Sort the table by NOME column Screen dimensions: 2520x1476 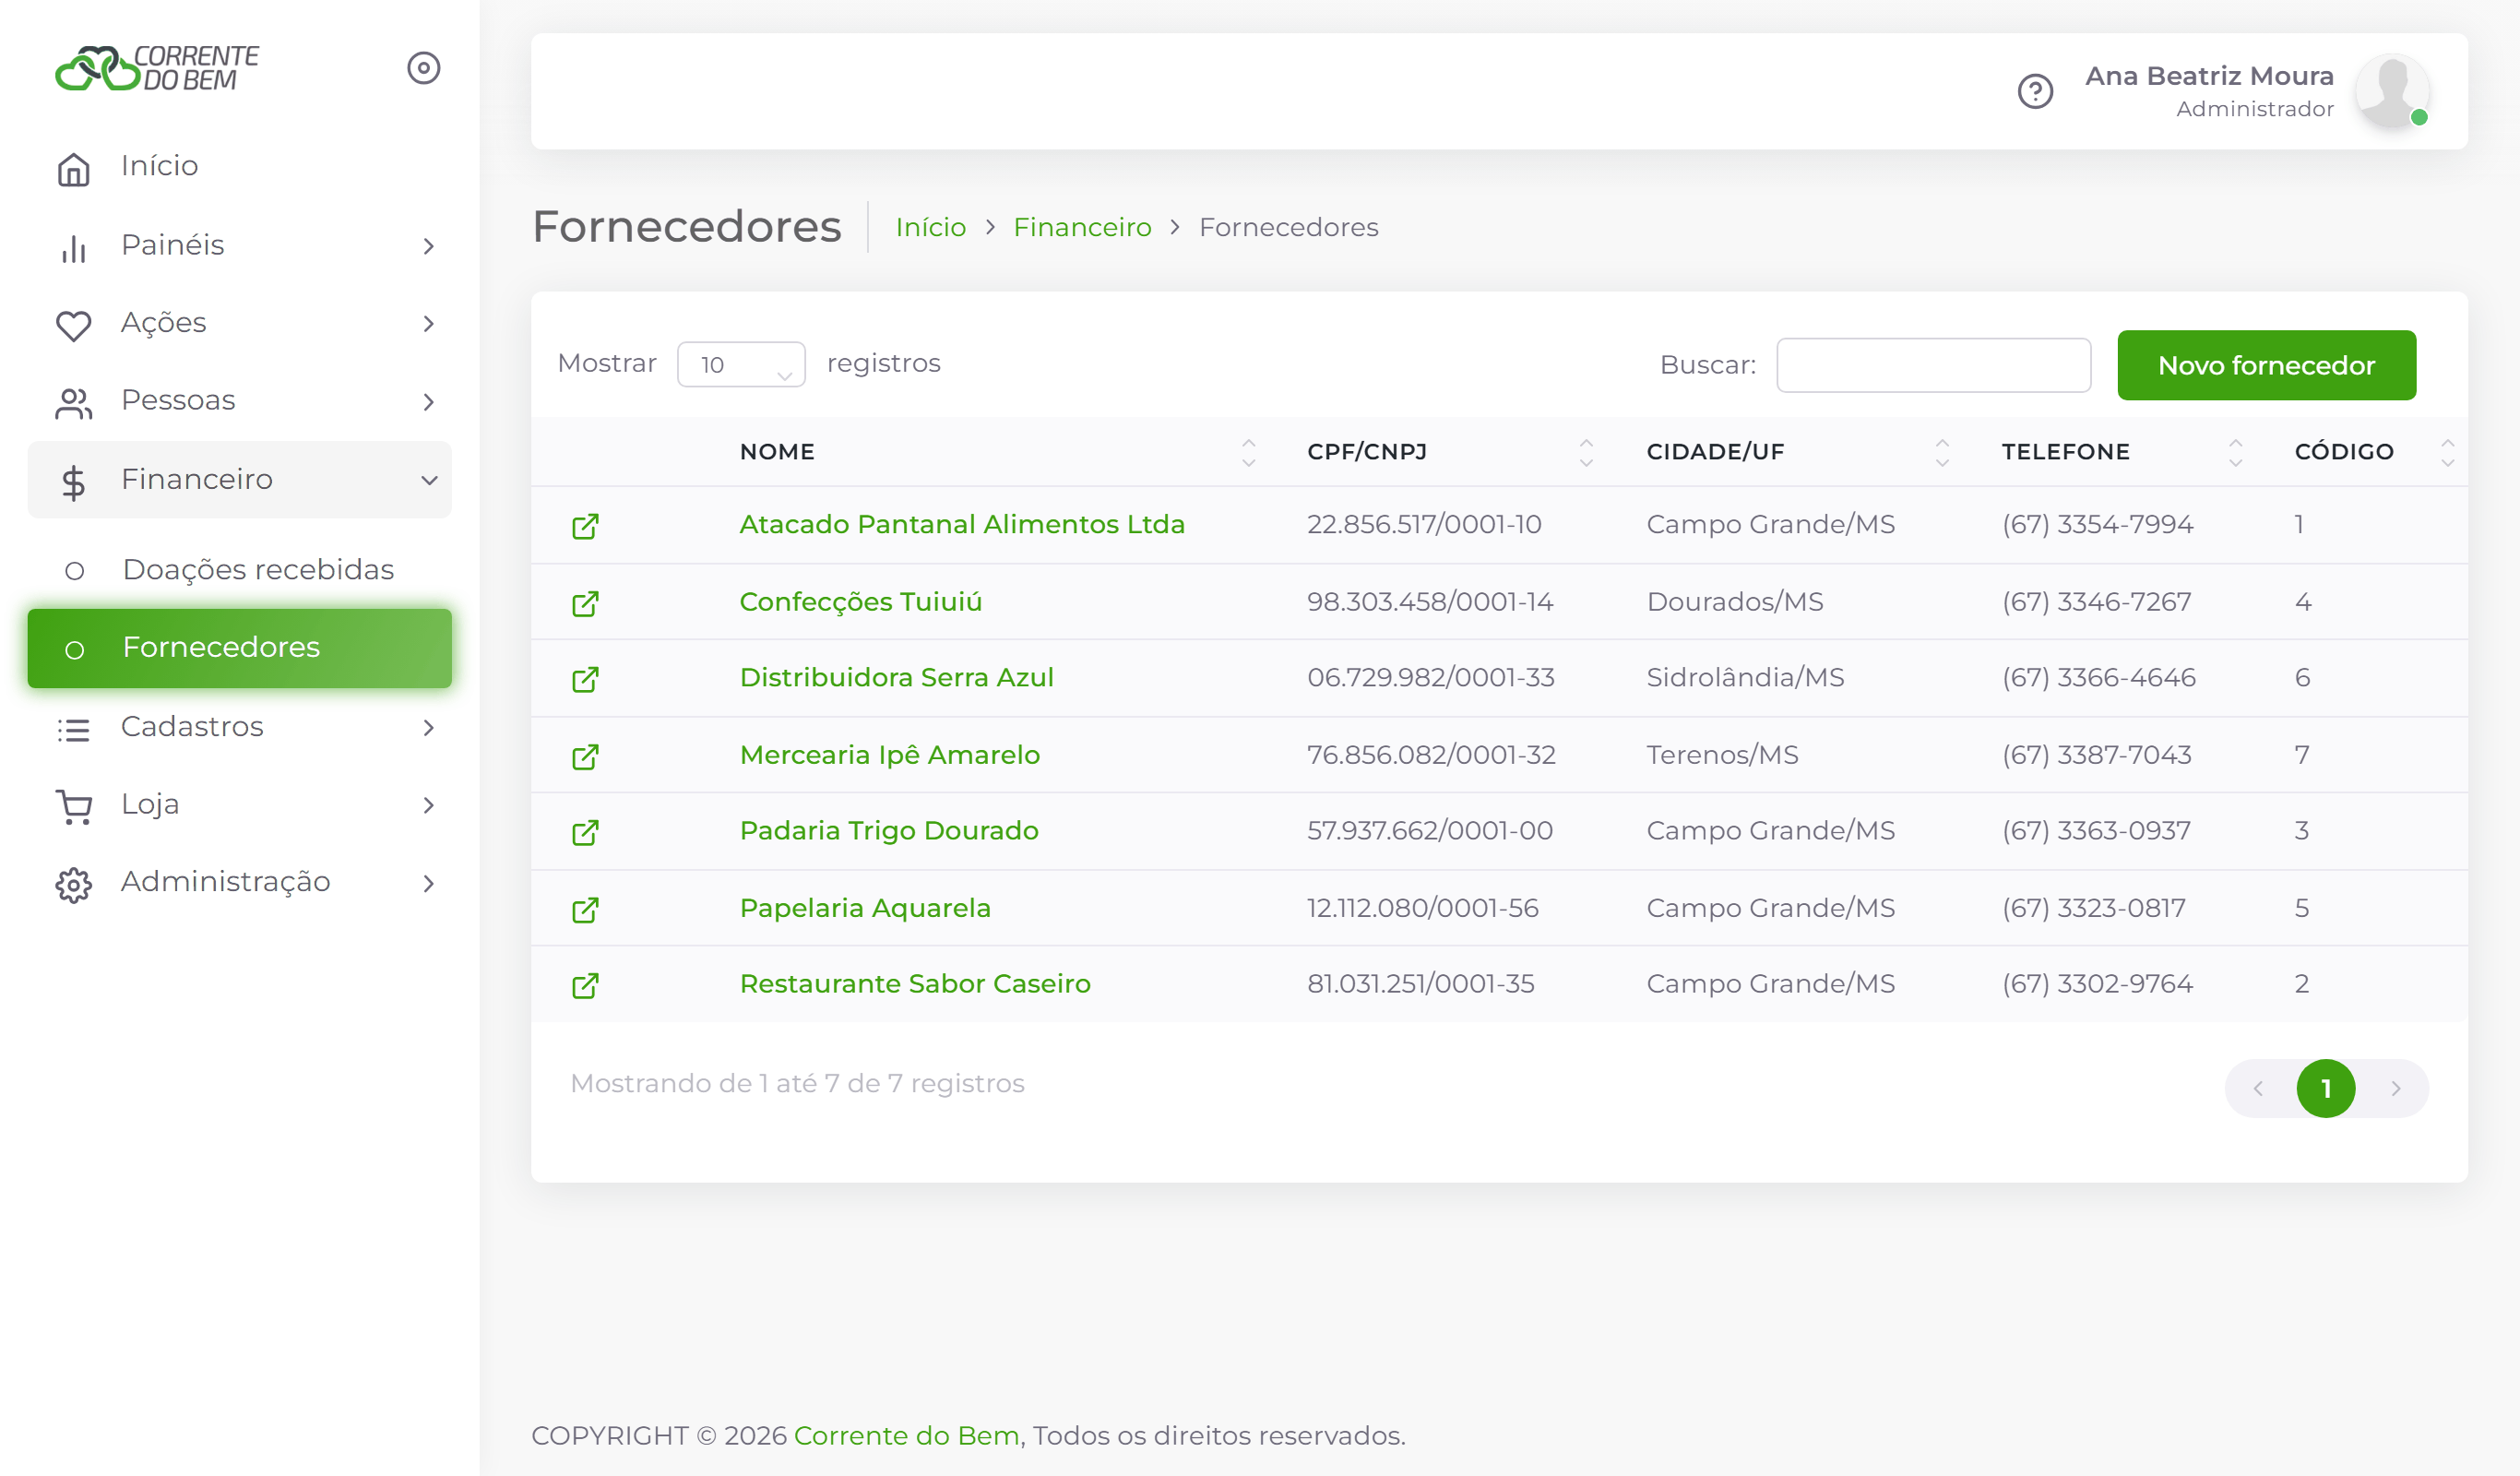998,451
